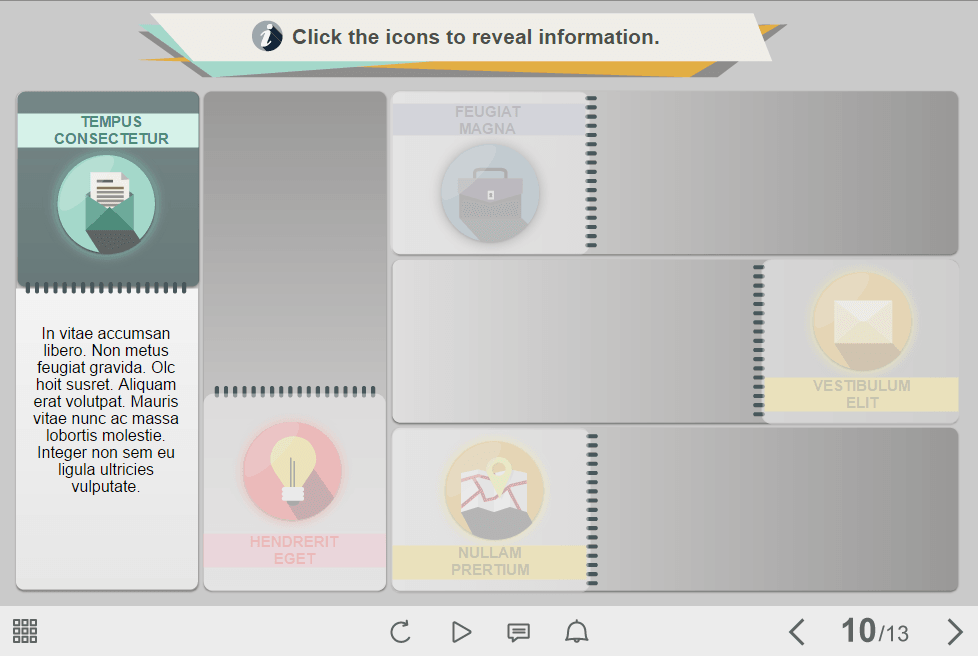
Task: Select the Tempus Consectetur mail document icon
Action: [x=107, y=205]
